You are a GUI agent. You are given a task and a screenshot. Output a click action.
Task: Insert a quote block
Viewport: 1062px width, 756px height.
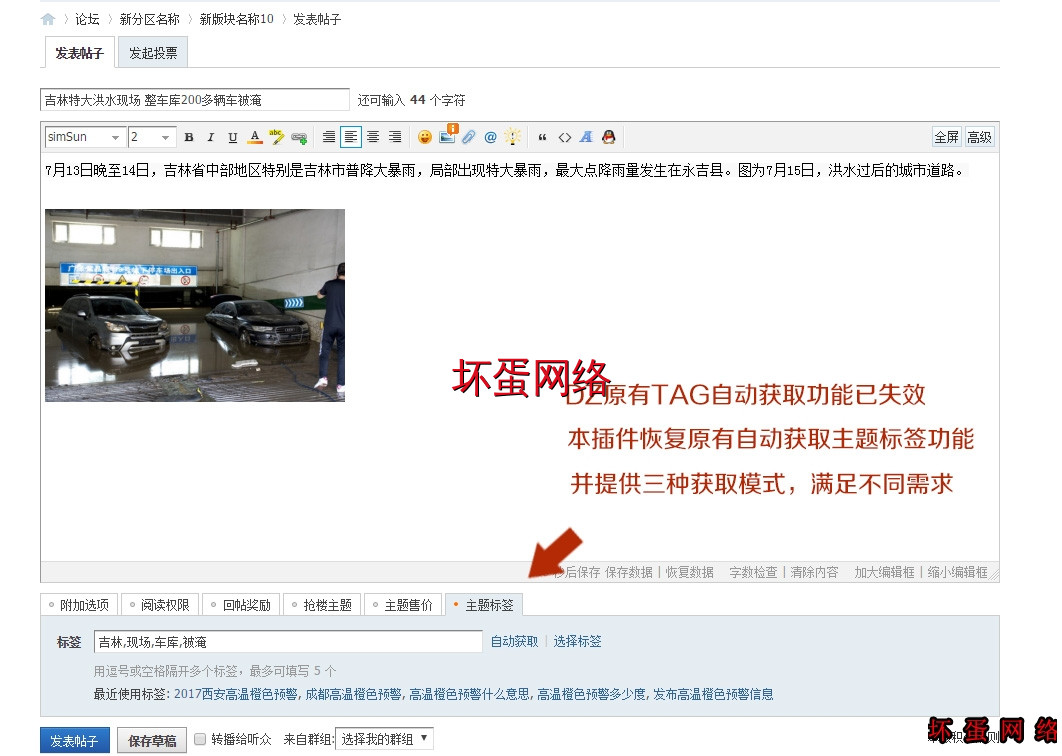click(542, 138)
